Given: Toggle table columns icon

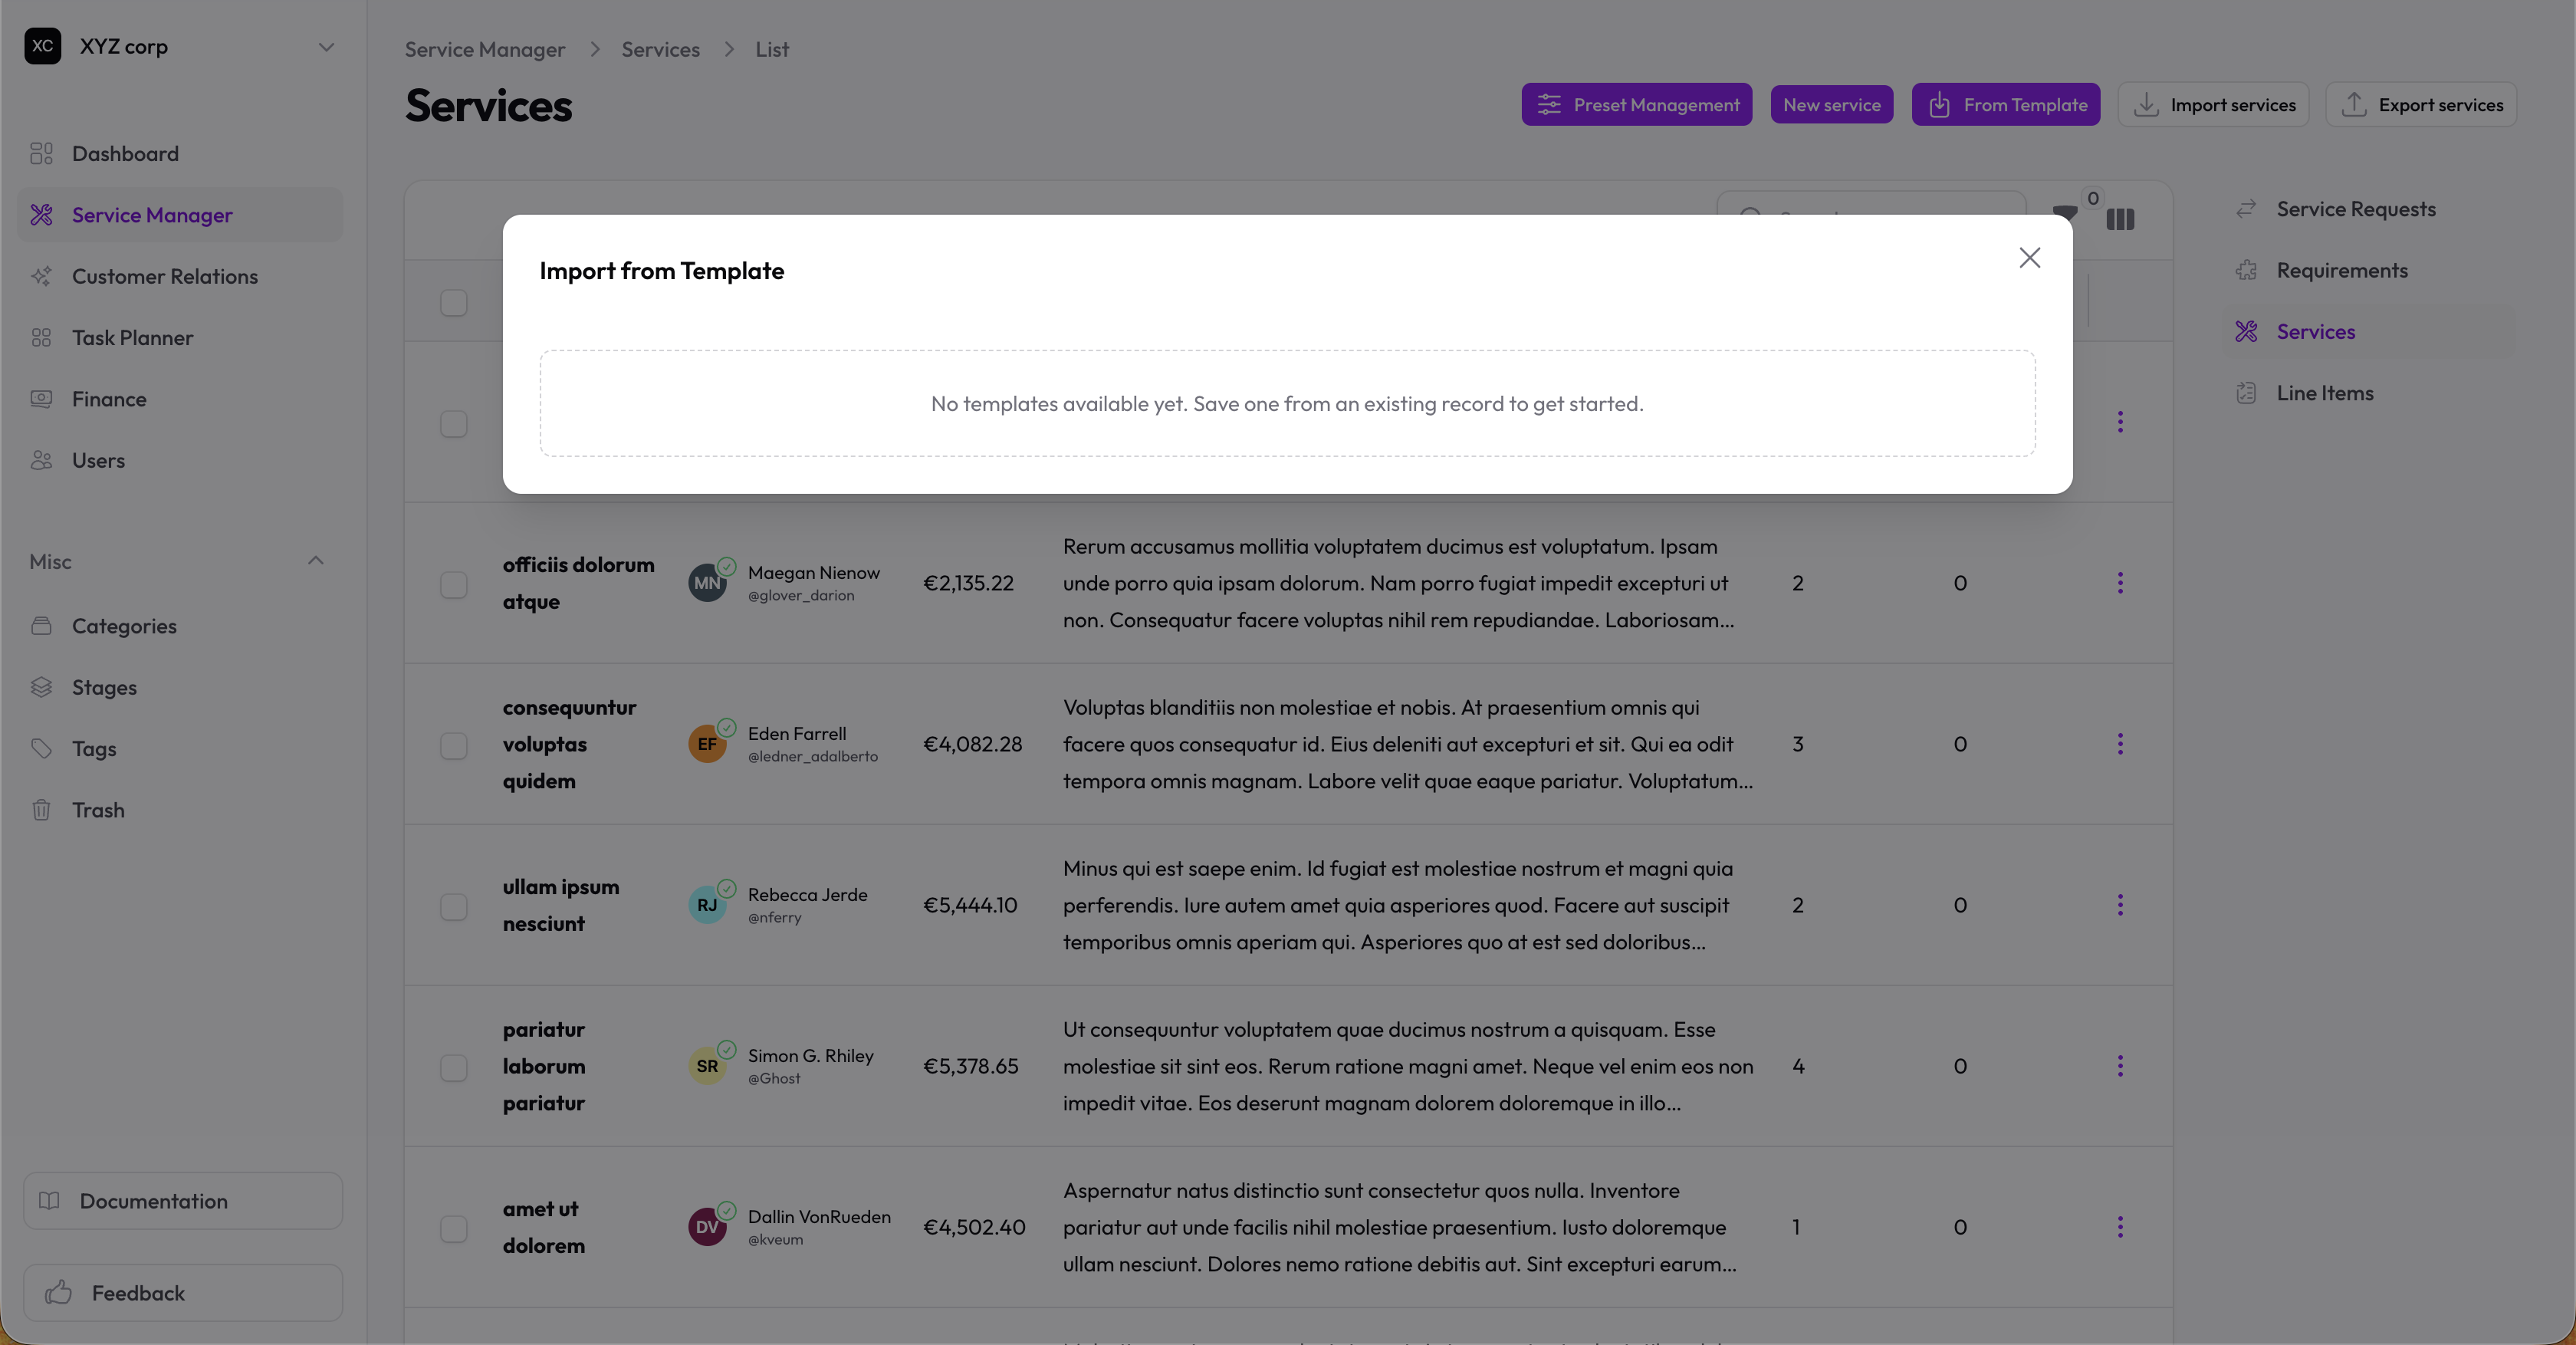Looking at the screenshot, I should 2120,219.
